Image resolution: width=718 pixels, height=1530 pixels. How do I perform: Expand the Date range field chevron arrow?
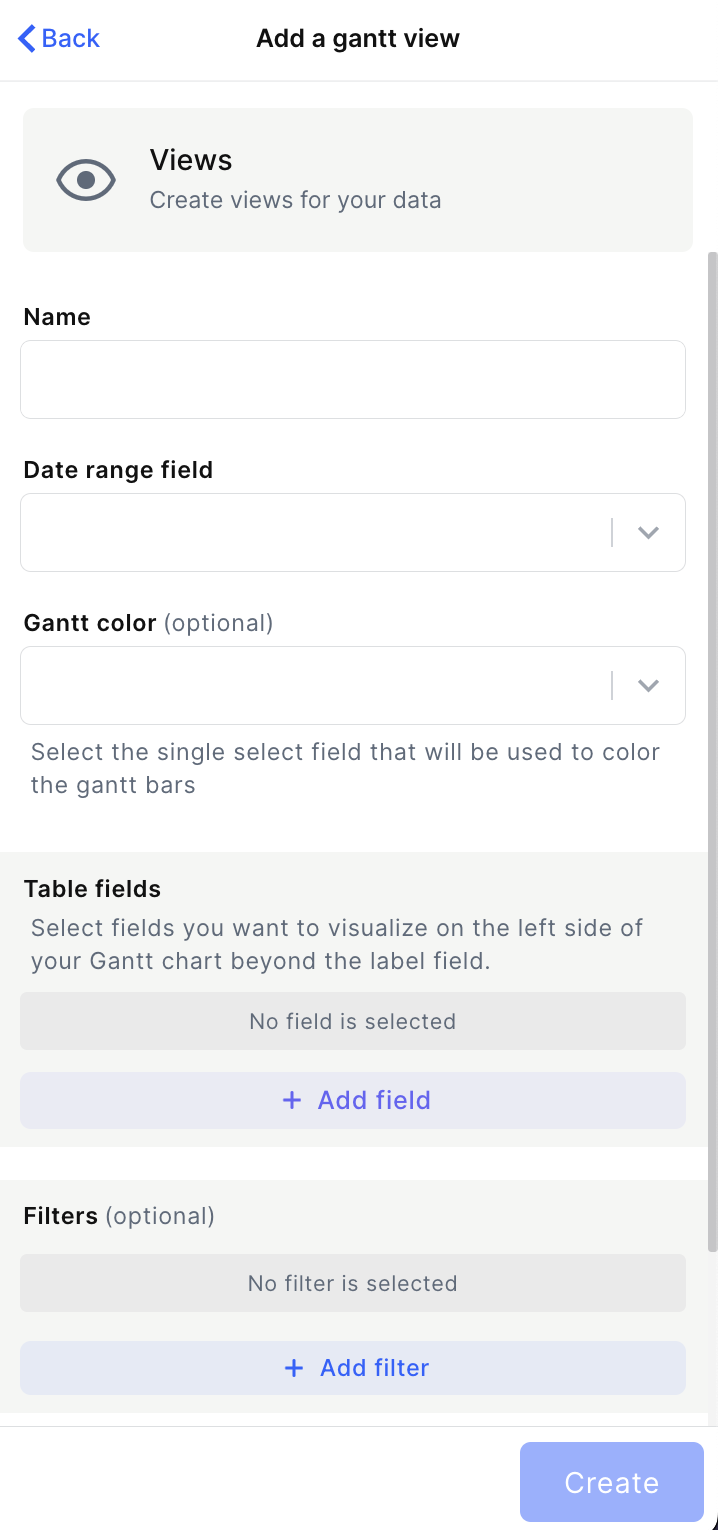click(648, 533)
